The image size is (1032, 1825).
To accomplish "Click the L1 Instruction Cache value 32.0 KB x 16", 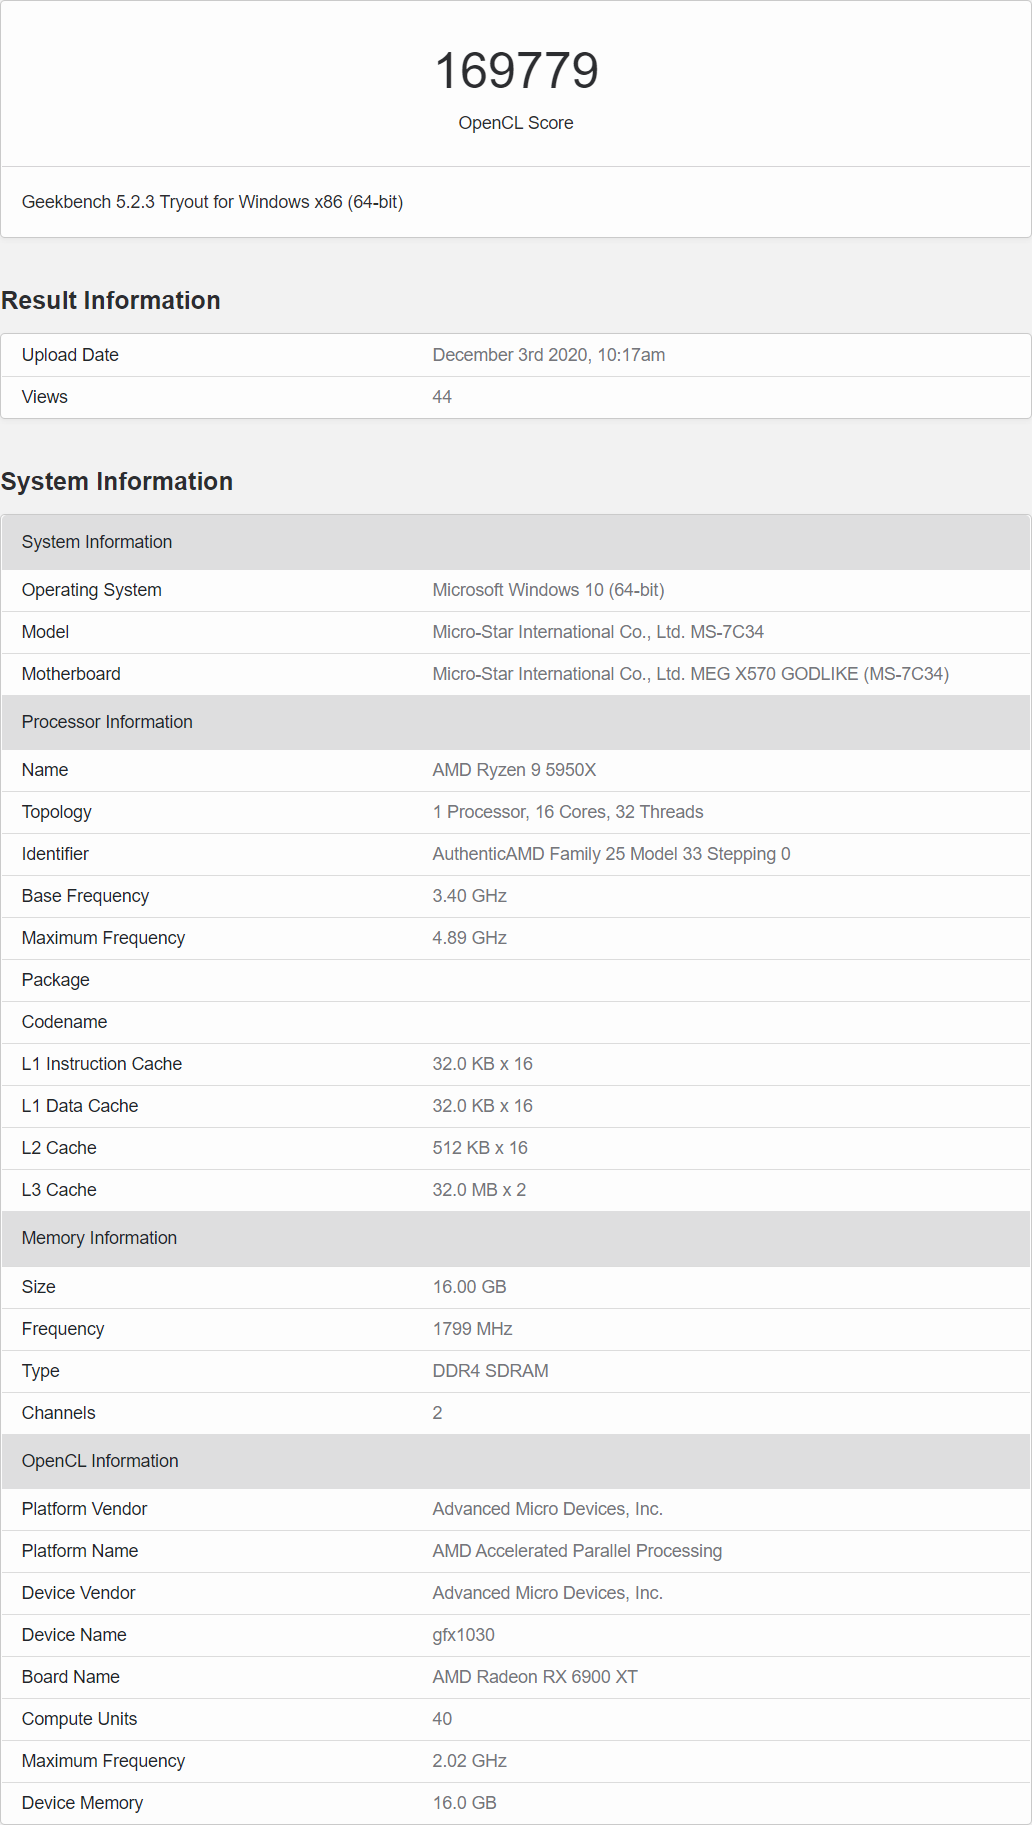I will 482,1064.
